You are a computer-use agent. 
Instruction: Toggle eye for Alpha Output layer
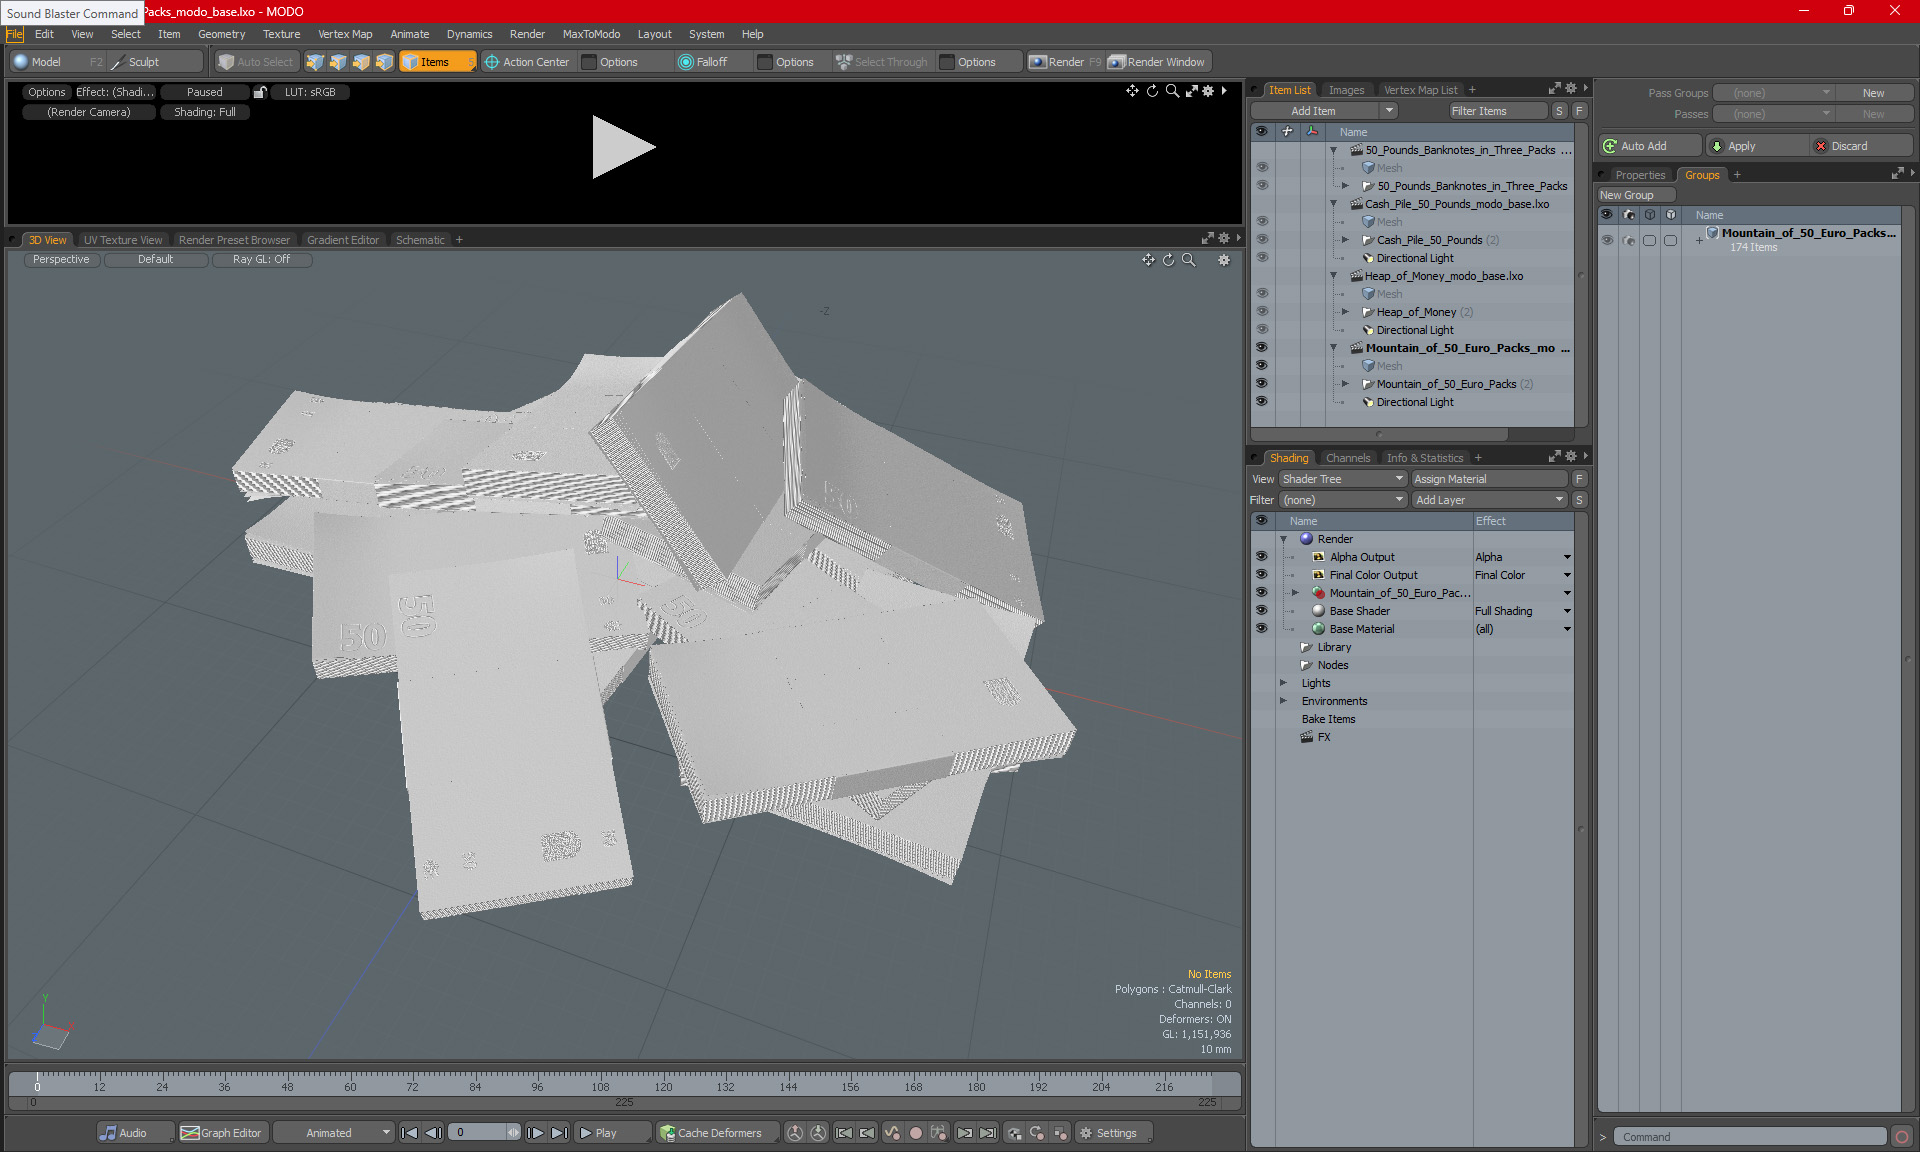1262,557
